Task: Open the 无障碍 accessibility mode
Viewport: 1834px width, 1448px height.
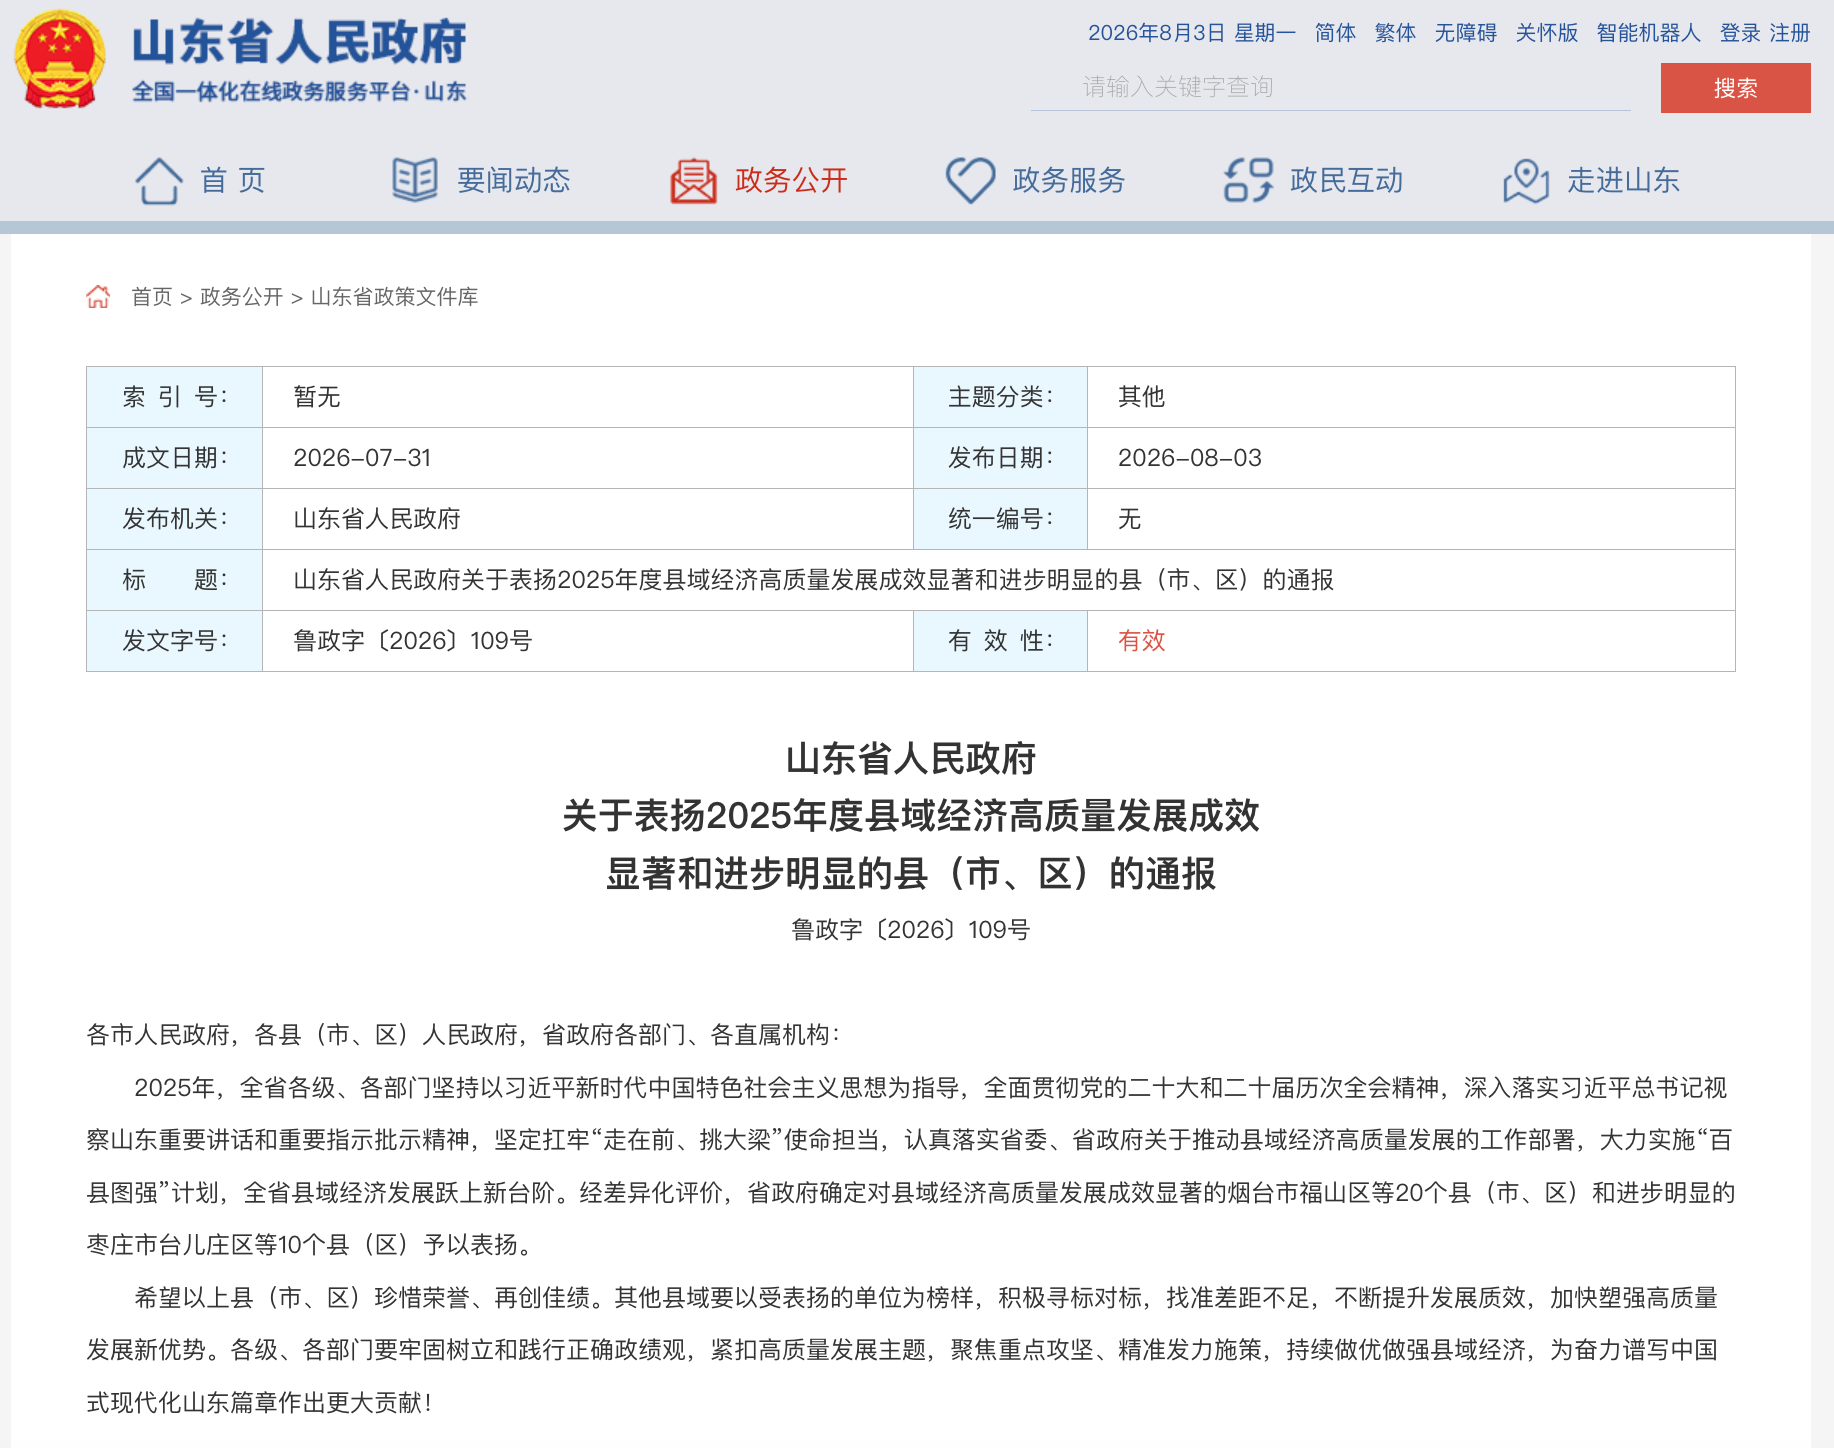Action: point(1465,33)
